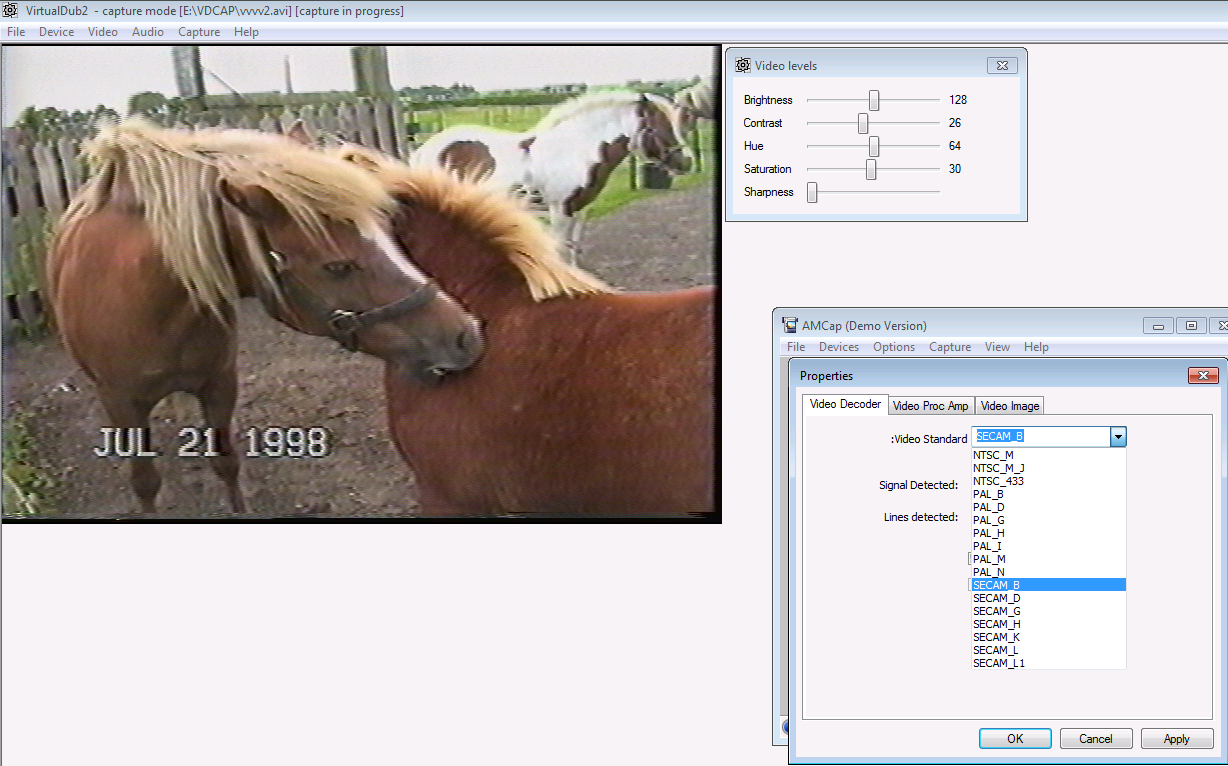
Task: Open the Capture menu in VirtualDub2
Action: 199,32
